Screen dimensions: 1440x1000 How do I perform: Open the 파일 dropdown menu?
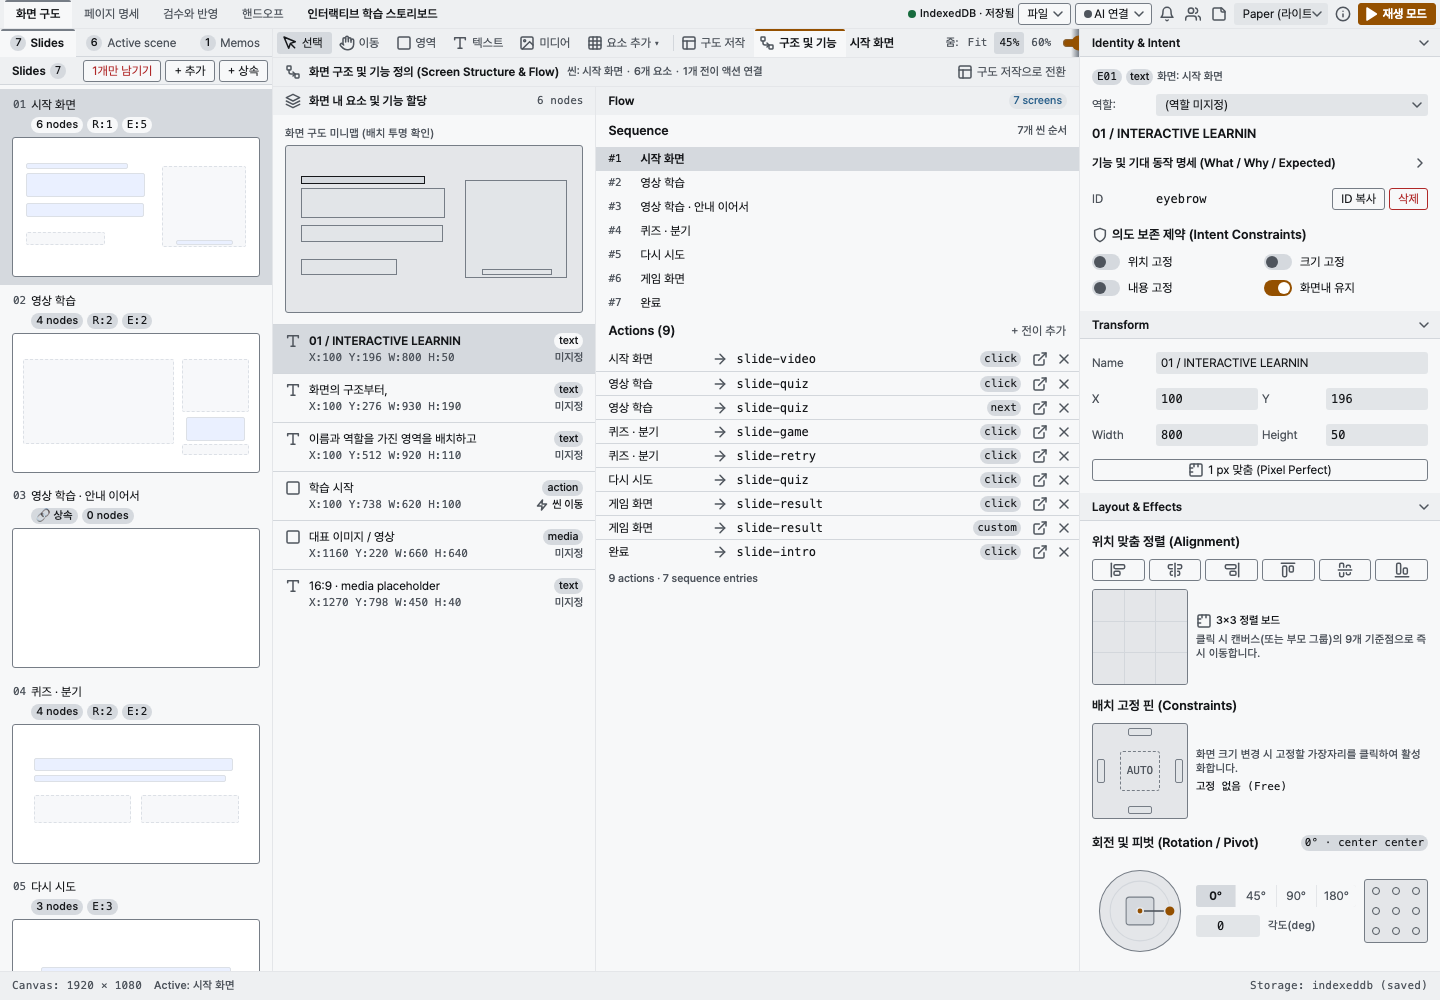tap(1044, 14)
